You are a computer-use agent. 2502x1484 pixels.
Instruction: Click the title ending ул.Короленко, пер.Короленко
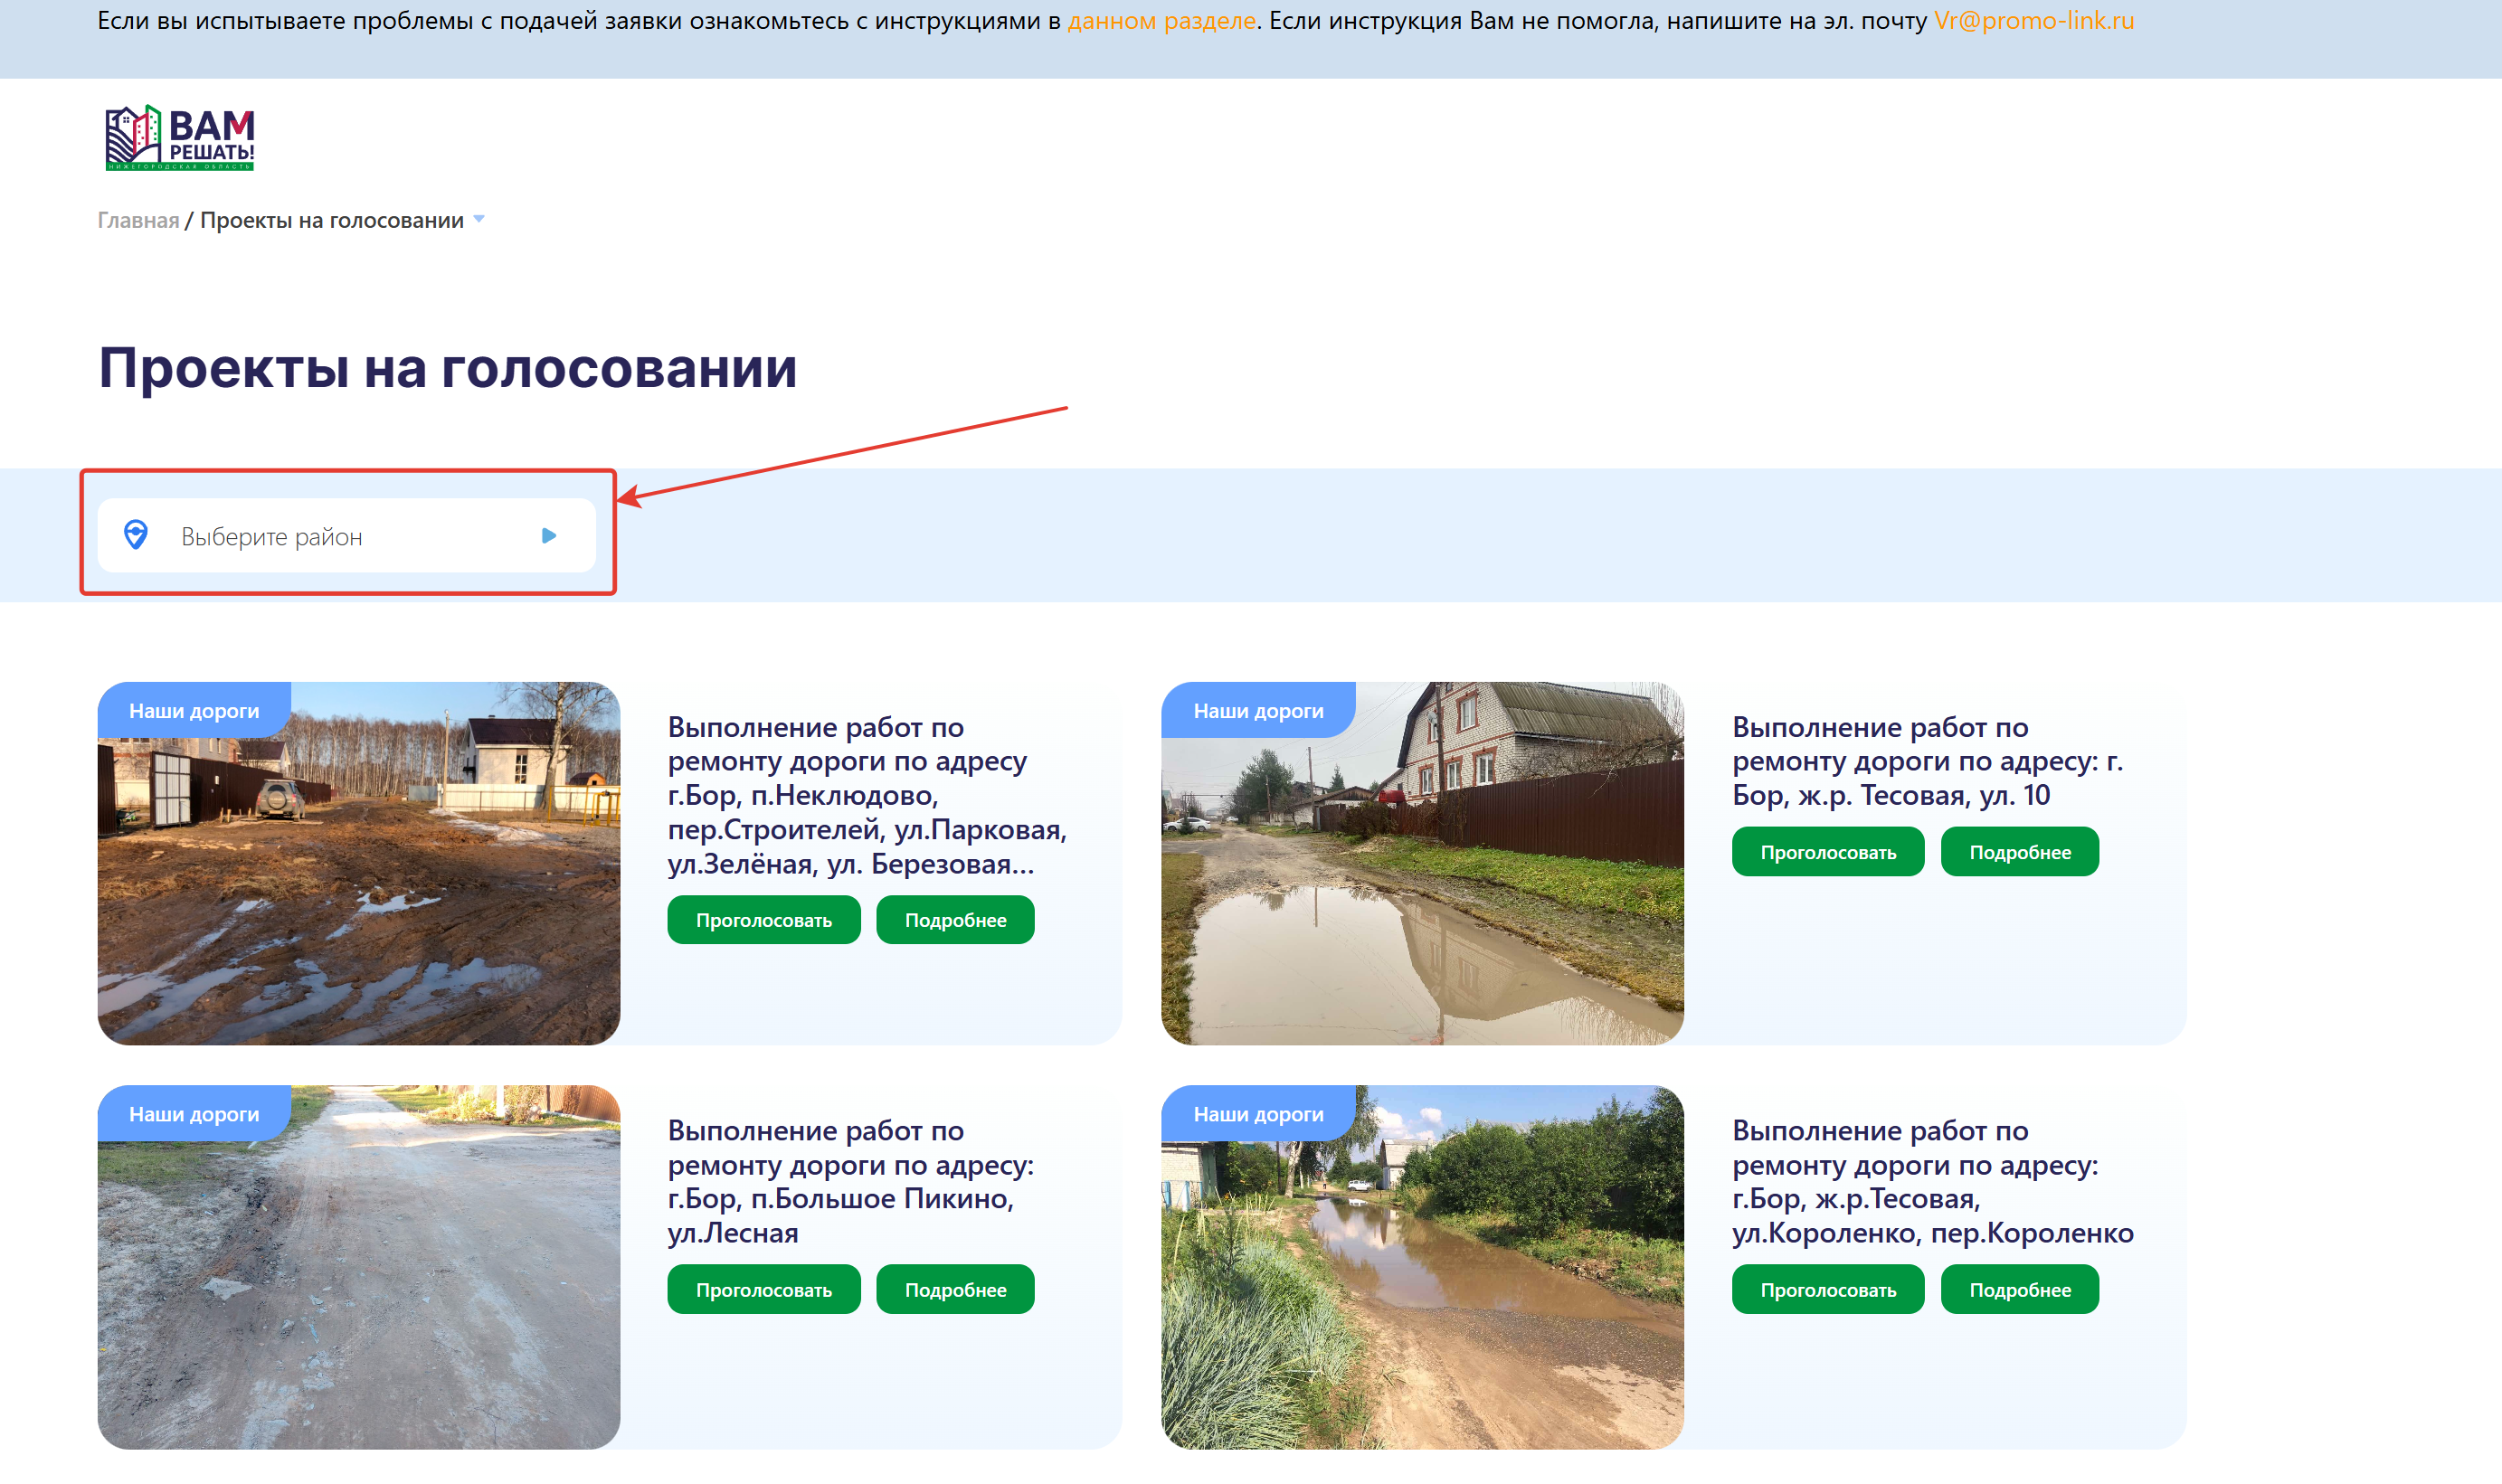coord(1932,1182)
